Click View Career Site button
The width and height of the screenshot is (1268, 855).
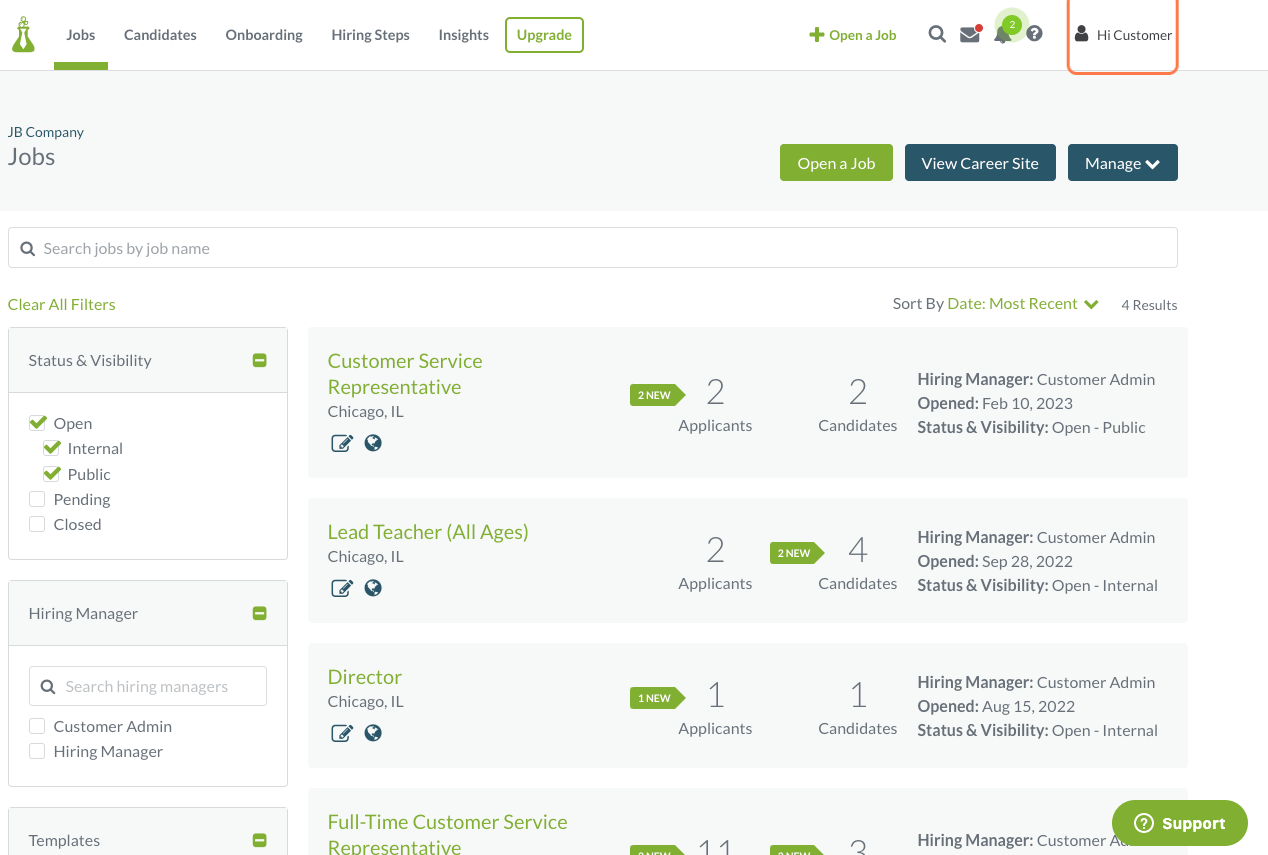coord(980,163)
